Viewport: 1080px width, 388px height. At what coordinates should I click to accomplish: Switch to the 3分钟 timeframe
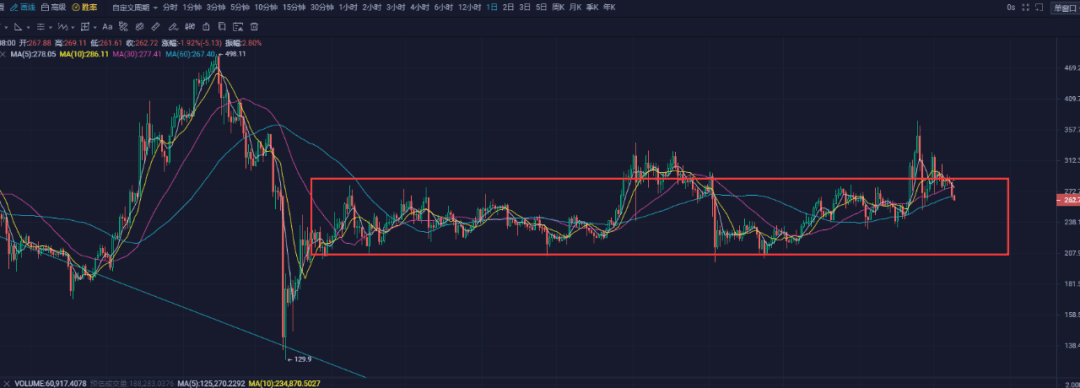(216, 7)
